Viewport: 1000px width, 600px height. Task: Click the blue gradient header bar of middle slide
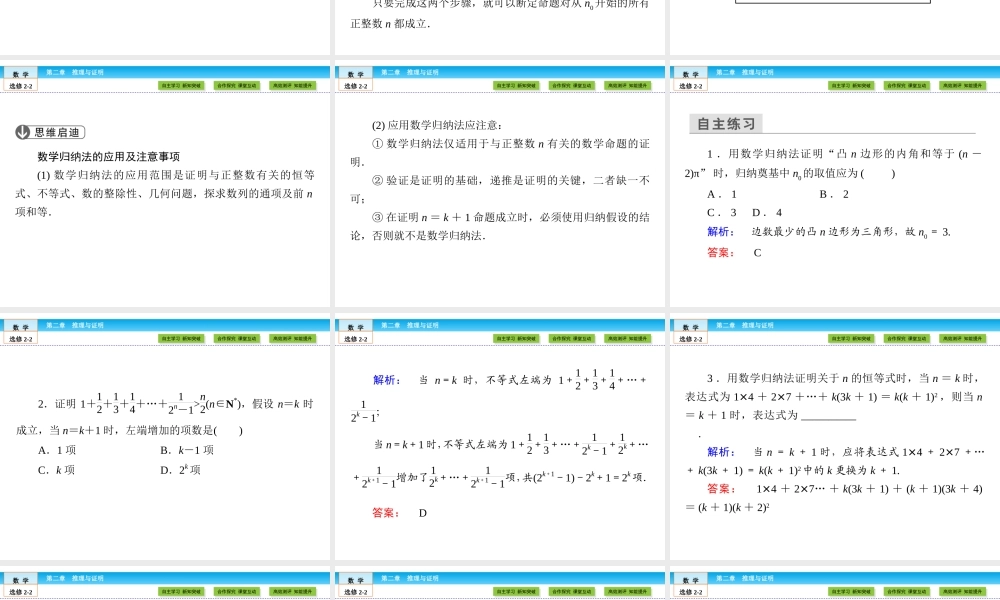[500, 72]
